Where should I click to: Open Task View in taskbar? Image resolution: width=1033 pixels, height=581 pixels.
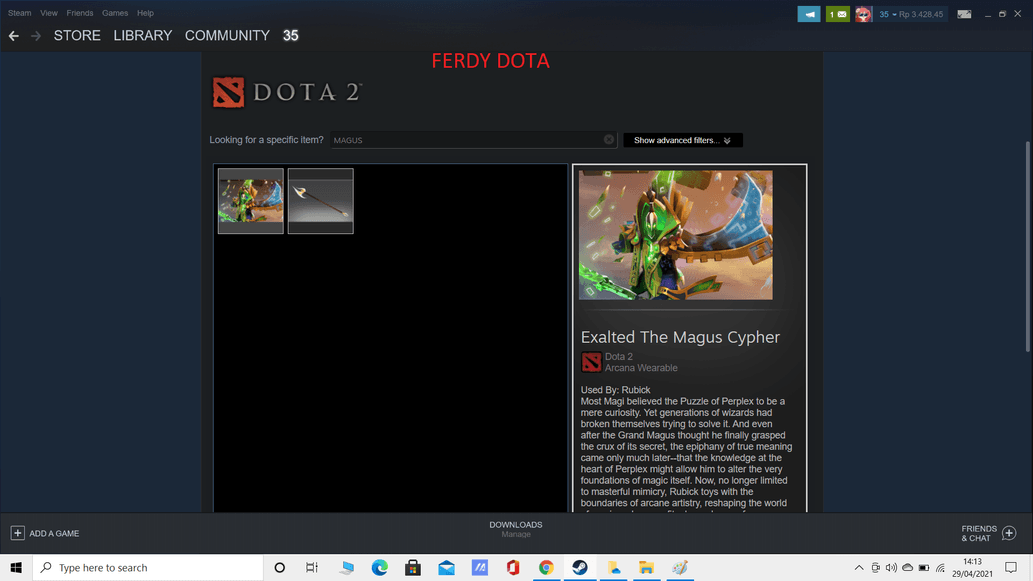(x=312, y=567)
